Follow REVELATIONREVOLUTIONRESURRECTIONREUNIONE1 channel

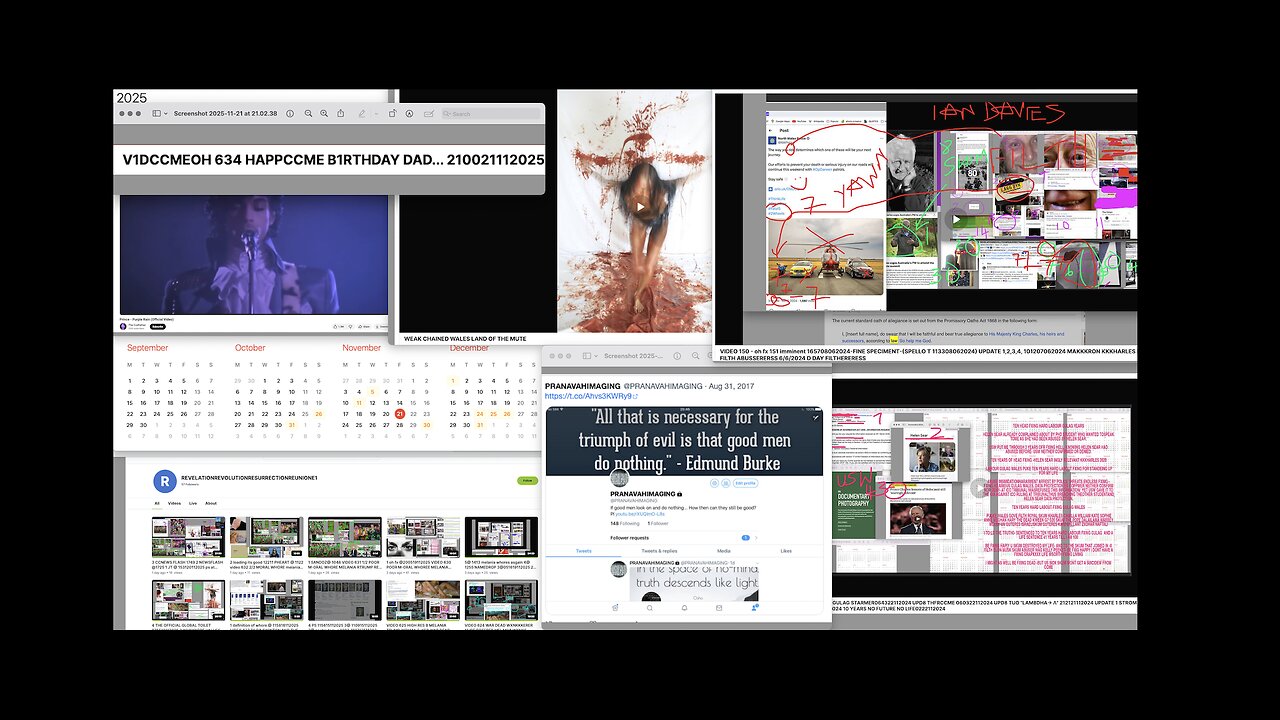527,481
